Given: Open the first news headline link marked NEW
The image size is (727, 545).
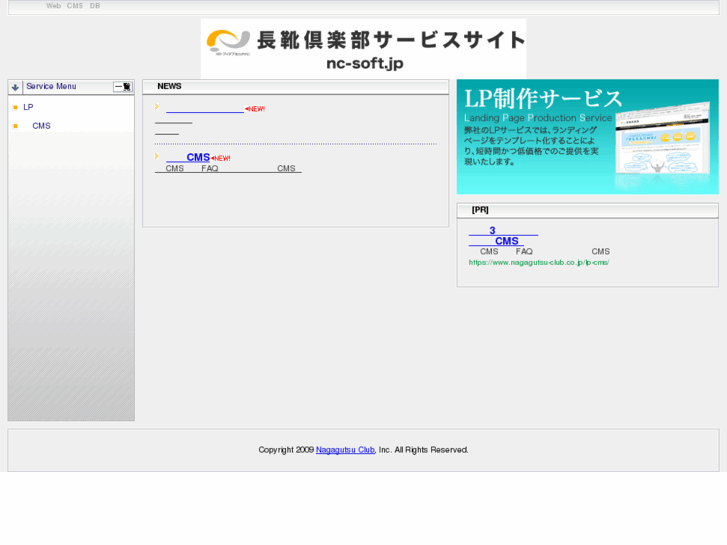Looking at the screenshot, I should click(205, 109).
